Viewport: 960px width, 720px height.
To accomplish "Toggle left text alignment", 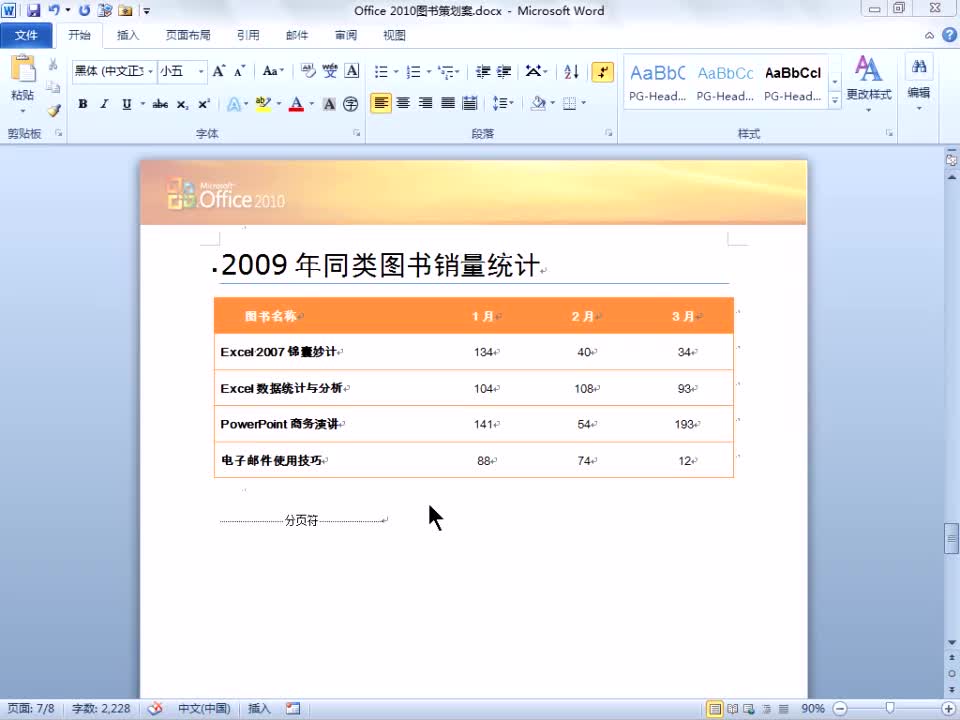I will [x=380, y=103].
